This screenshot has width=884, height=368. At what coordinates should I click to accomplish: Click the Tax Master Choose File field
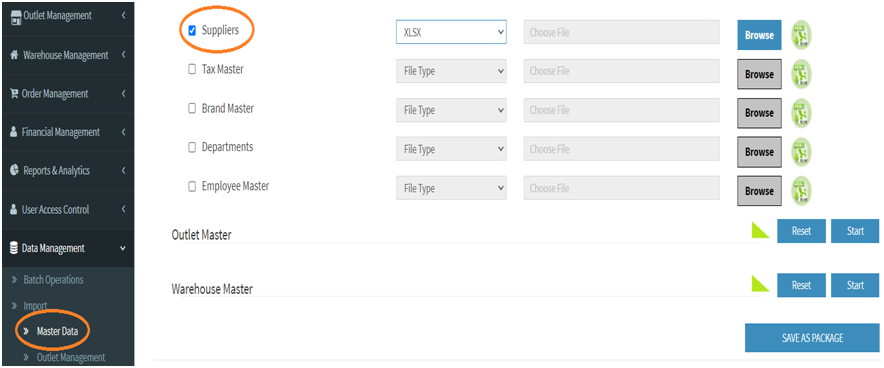pyautogui.click(x=622, y=72)
